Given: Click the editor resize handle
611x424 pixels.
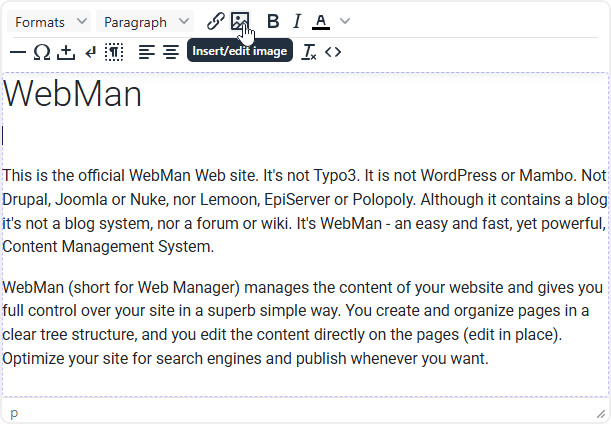Looking at the screenshot, I should [600, 413].
